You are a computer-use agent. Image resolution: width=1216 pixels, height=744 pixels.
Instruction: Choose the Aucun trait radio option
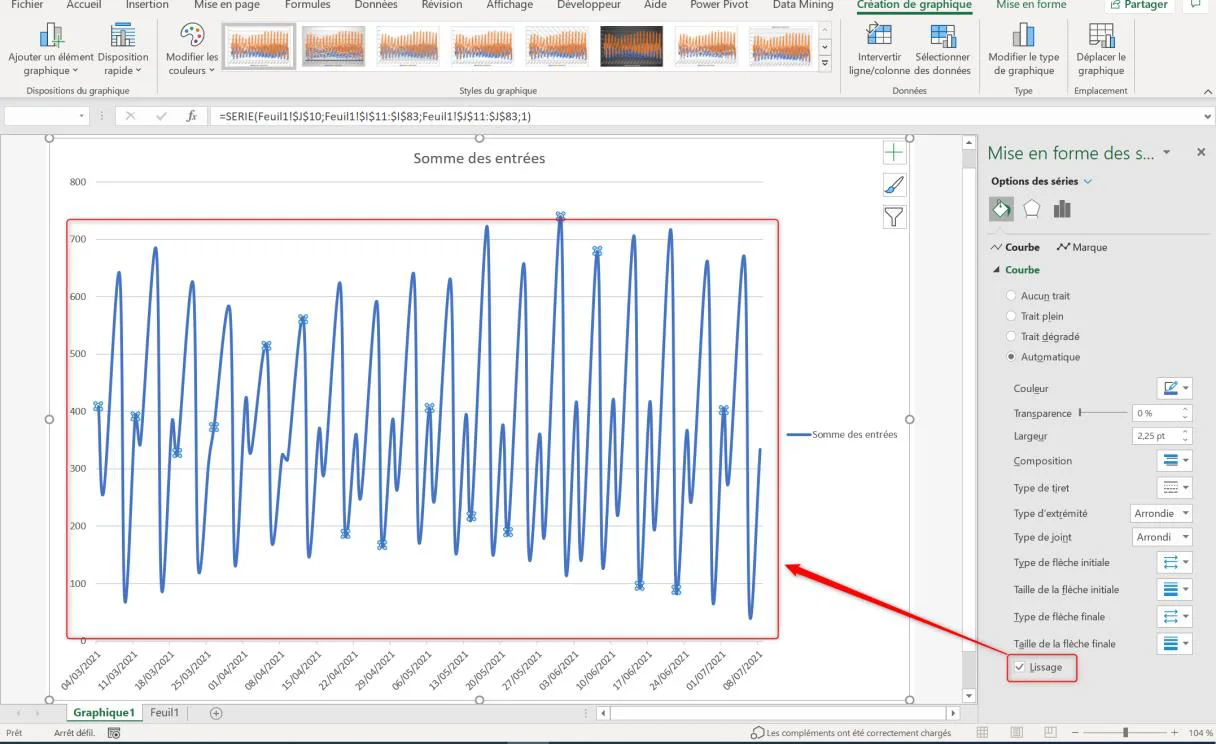click(x=1012, y=296)
